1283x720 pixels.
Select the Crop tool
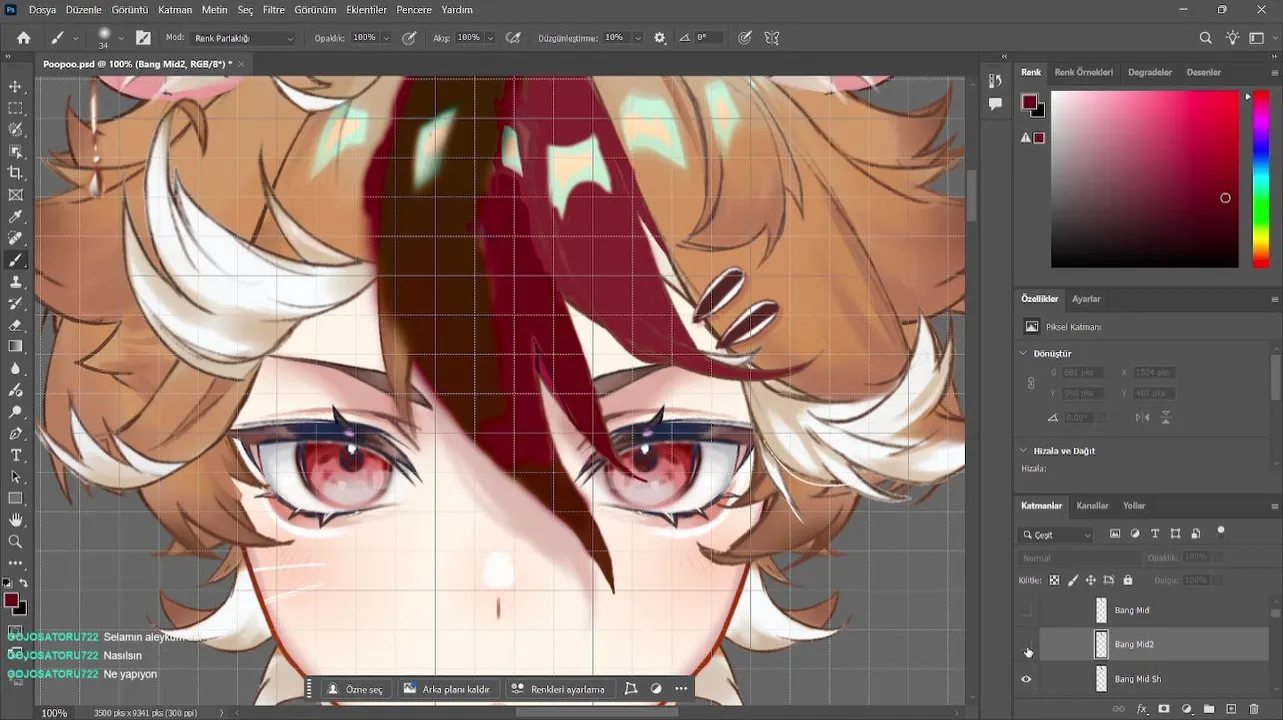[x=15, y=173]
